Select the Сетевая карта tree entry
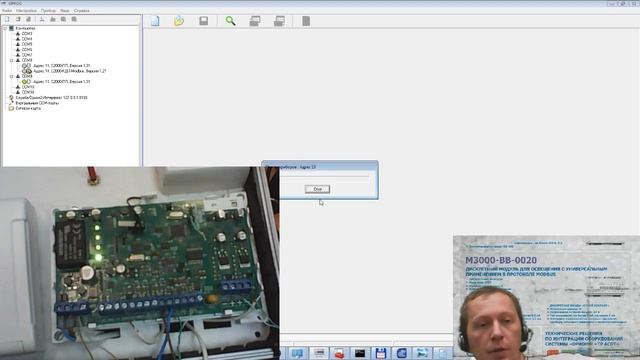The image size is (640, 360). [28, 108]
